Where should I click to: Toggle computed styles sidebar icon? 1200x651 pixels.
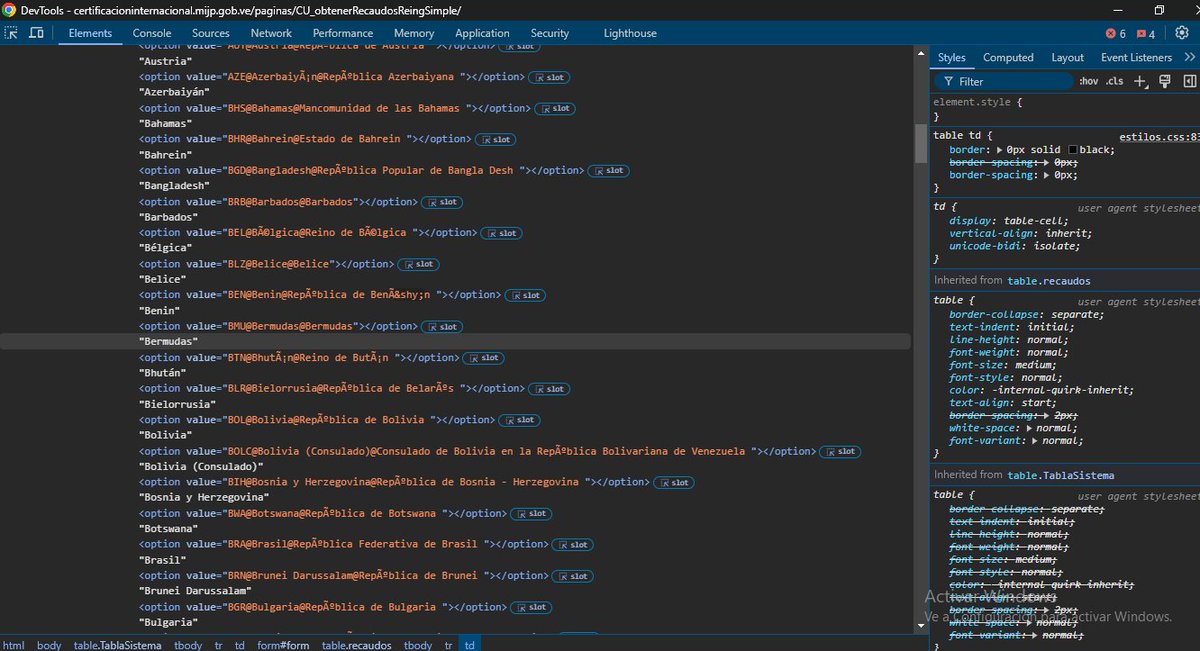click(1188, 81)
